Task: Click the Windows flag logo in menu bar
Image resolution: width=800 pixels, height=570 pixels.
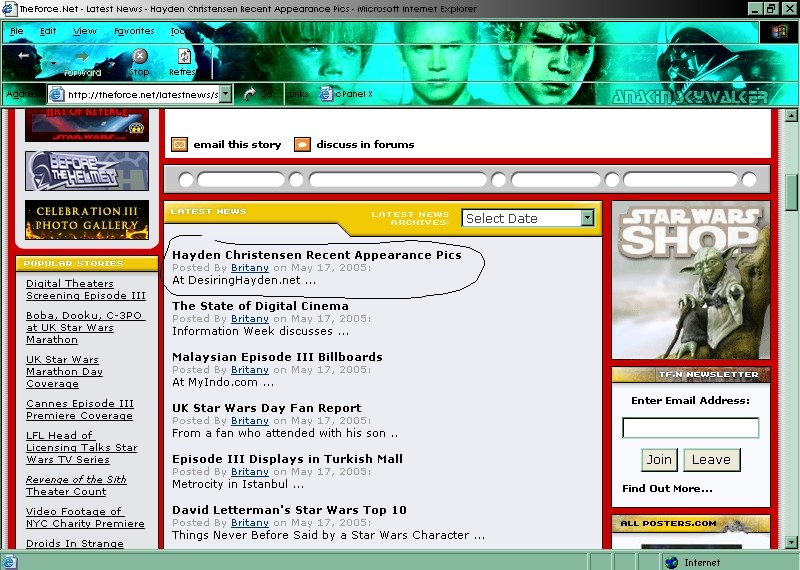Action: point(779,32)
